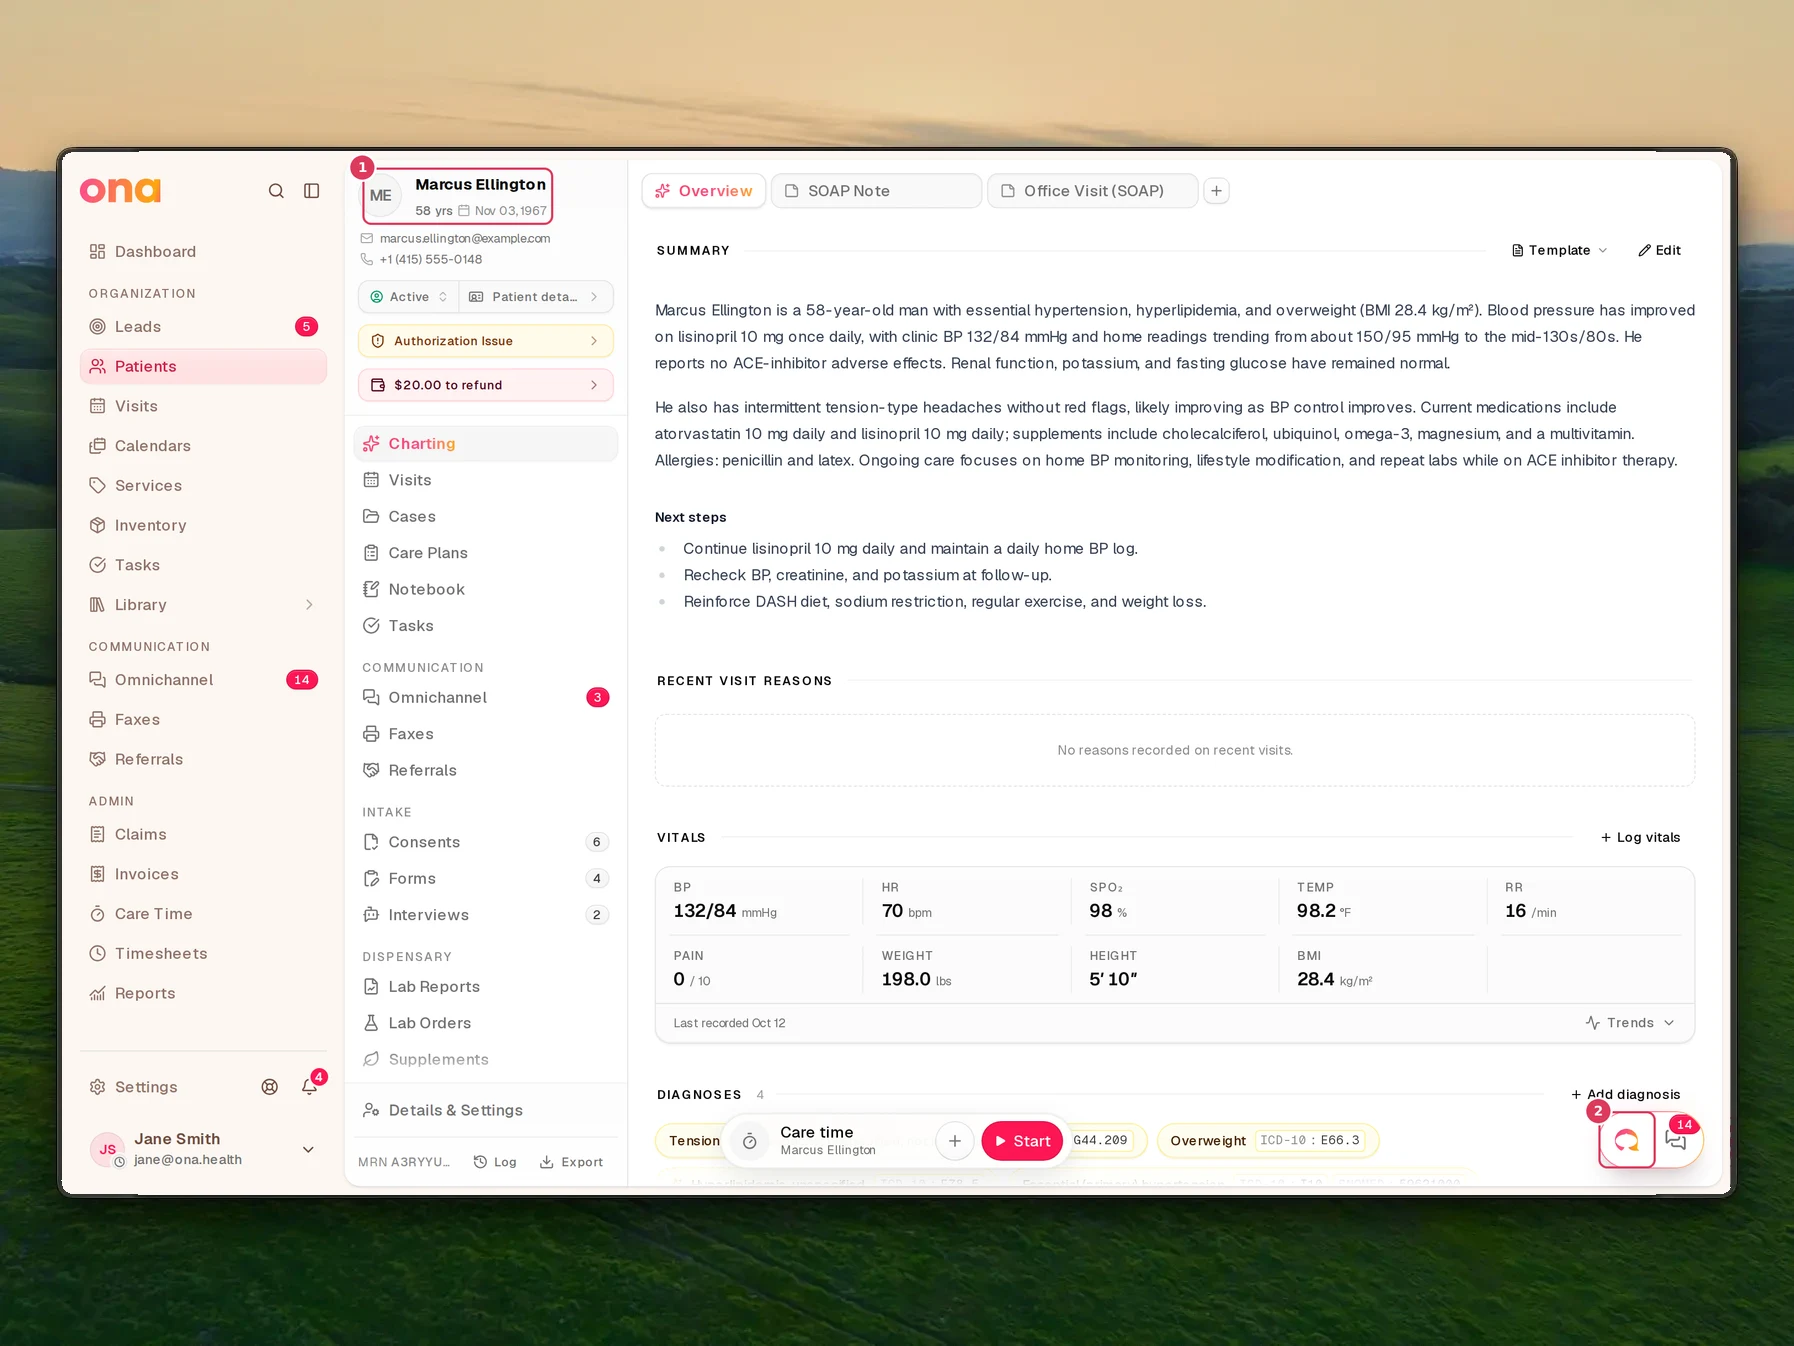Open the Active status dropdown
The image size is (1794, 1346).
tap(409, 297)
